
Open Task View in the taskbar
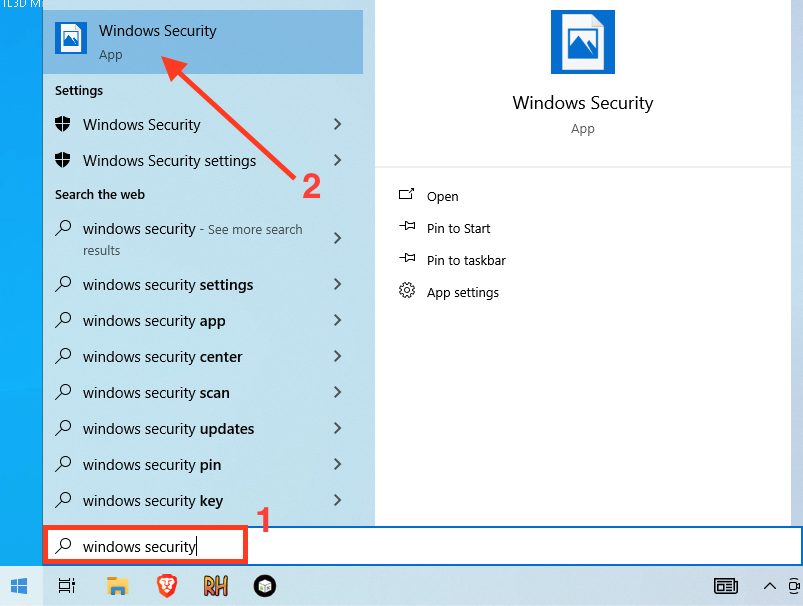pos(67,586)
